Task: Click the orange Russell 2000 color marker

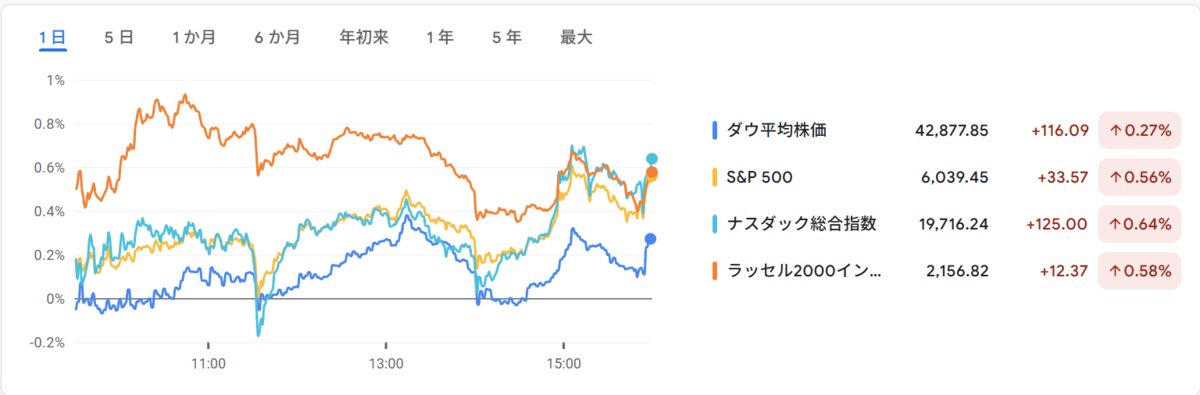Action: pyautogui.click(x=714, y=271)
